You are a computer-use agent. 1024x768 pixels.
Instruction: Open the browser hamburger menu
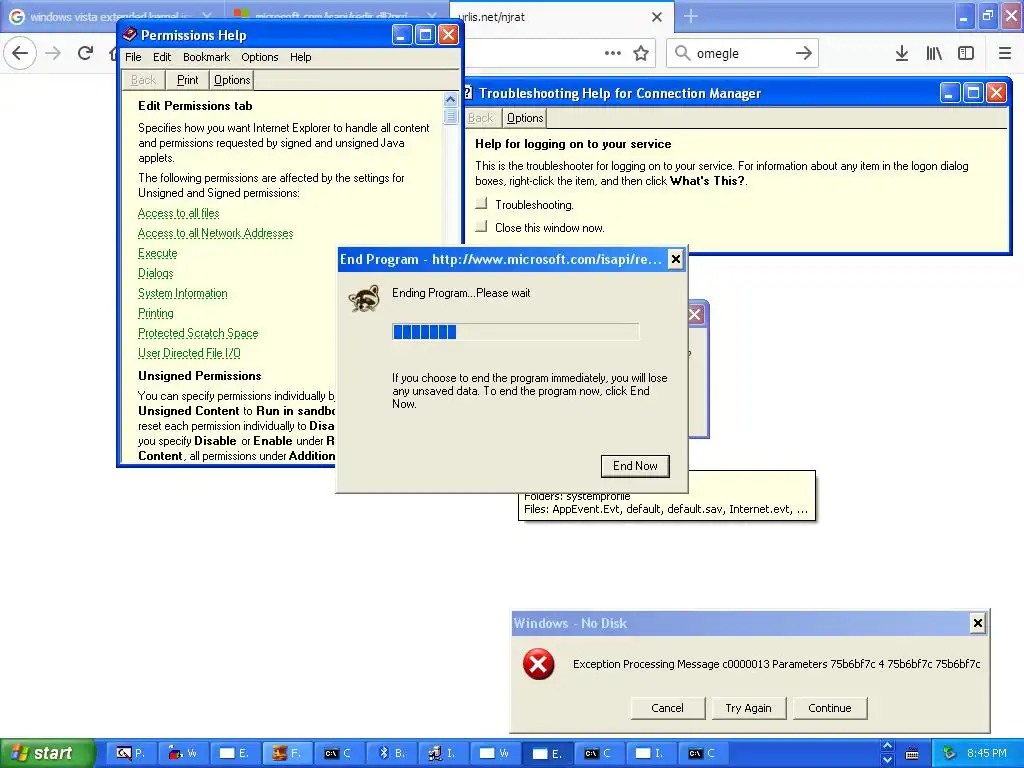(1004, 54)
